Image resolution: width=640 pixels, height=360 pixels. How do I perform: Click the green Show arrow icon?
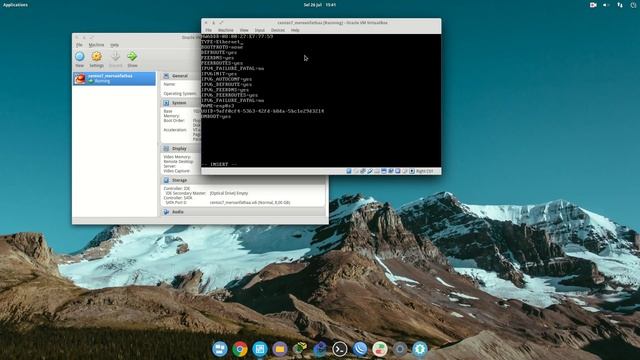click(x=132, y=56)
